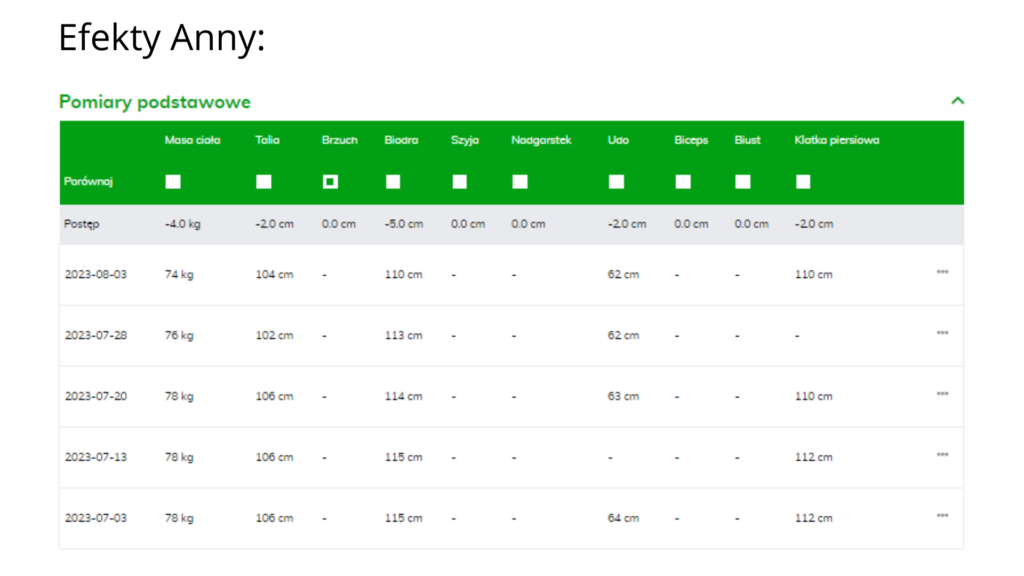Check the Udo compare checkbox
1024x576 pixels.
coord(616,182)
